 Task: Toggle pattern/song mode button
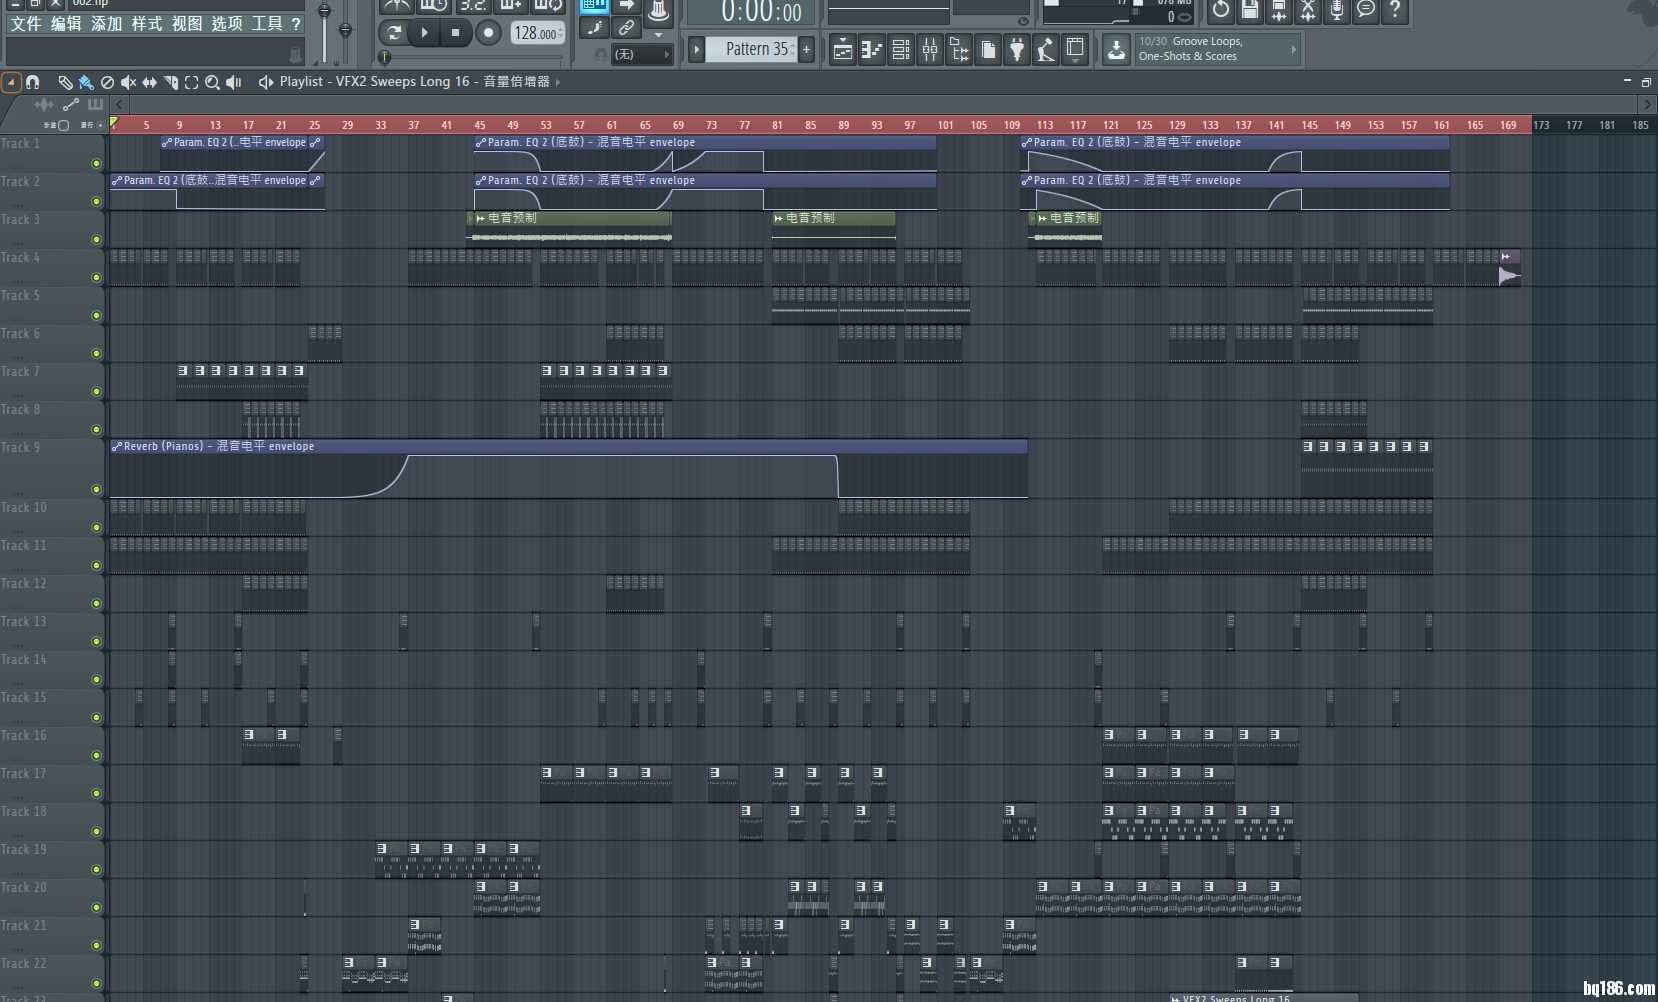coord(394,33)
